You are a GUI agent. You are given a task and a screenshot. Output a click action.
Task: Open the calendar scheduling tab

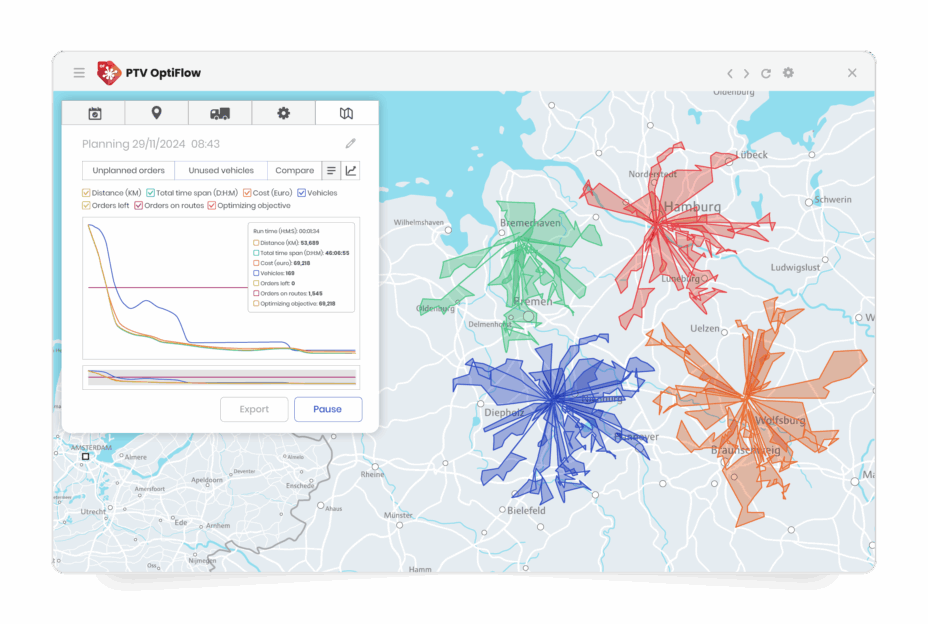95,113
